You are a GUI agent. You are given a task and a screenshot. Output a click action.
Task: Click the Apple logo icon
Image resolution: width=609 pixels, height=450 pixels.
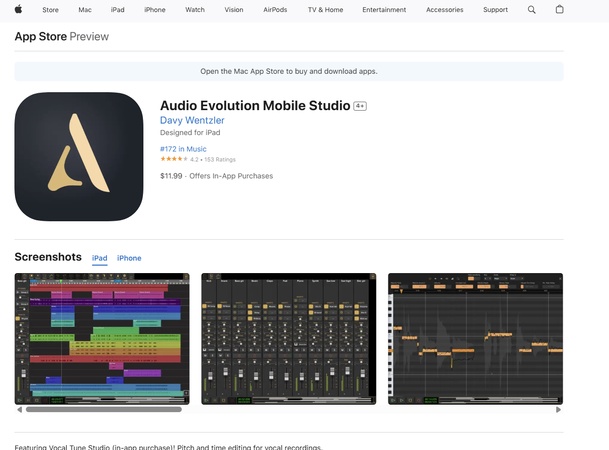coord(18,10)
